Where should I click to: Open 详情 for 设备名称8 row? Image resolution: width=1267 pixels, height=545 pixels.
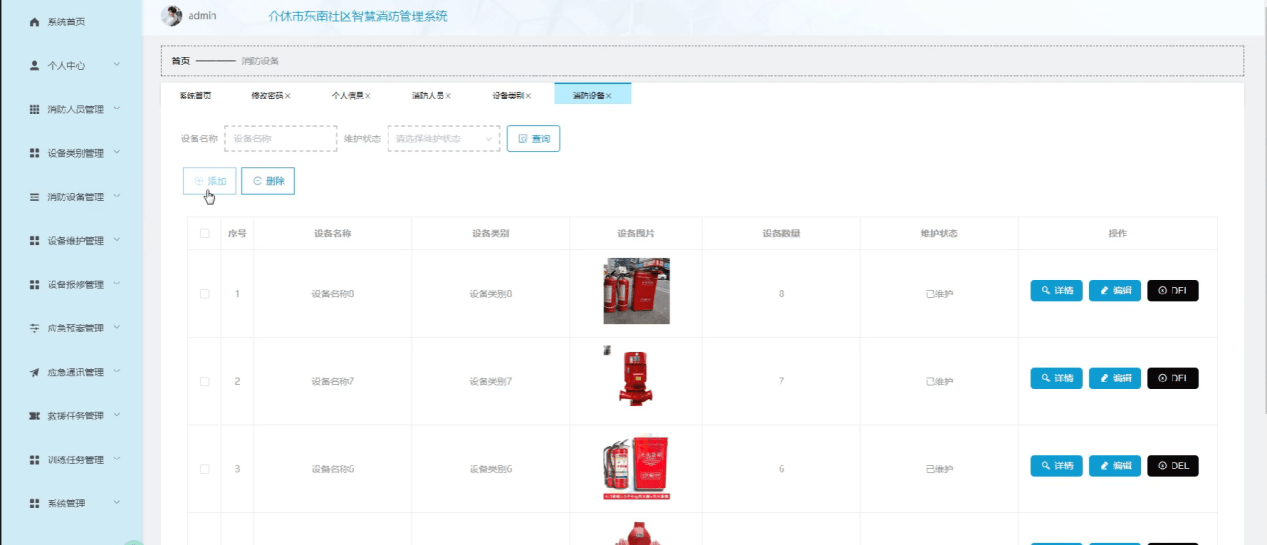(1056, 291)
